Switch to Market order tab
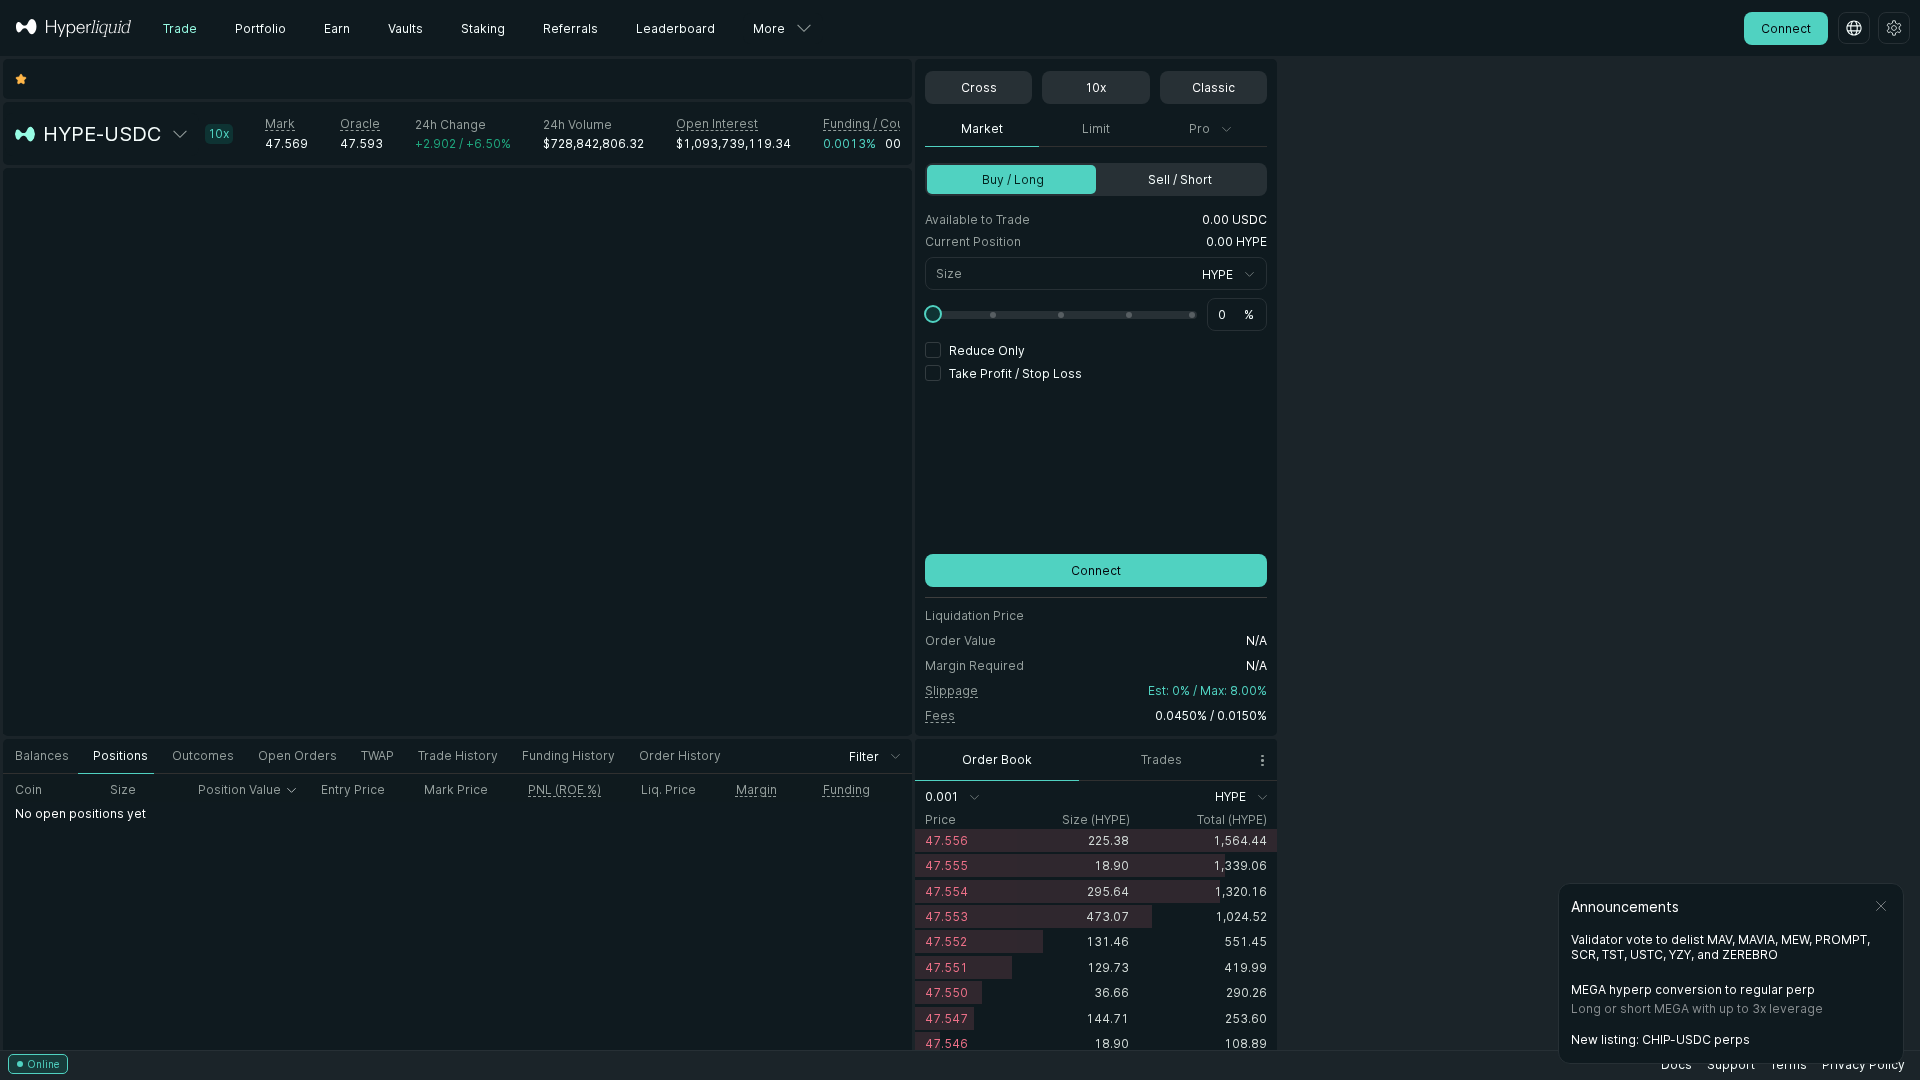Image resolution: width=1920 pixels, height=1080 pixels. coord(982,129)
